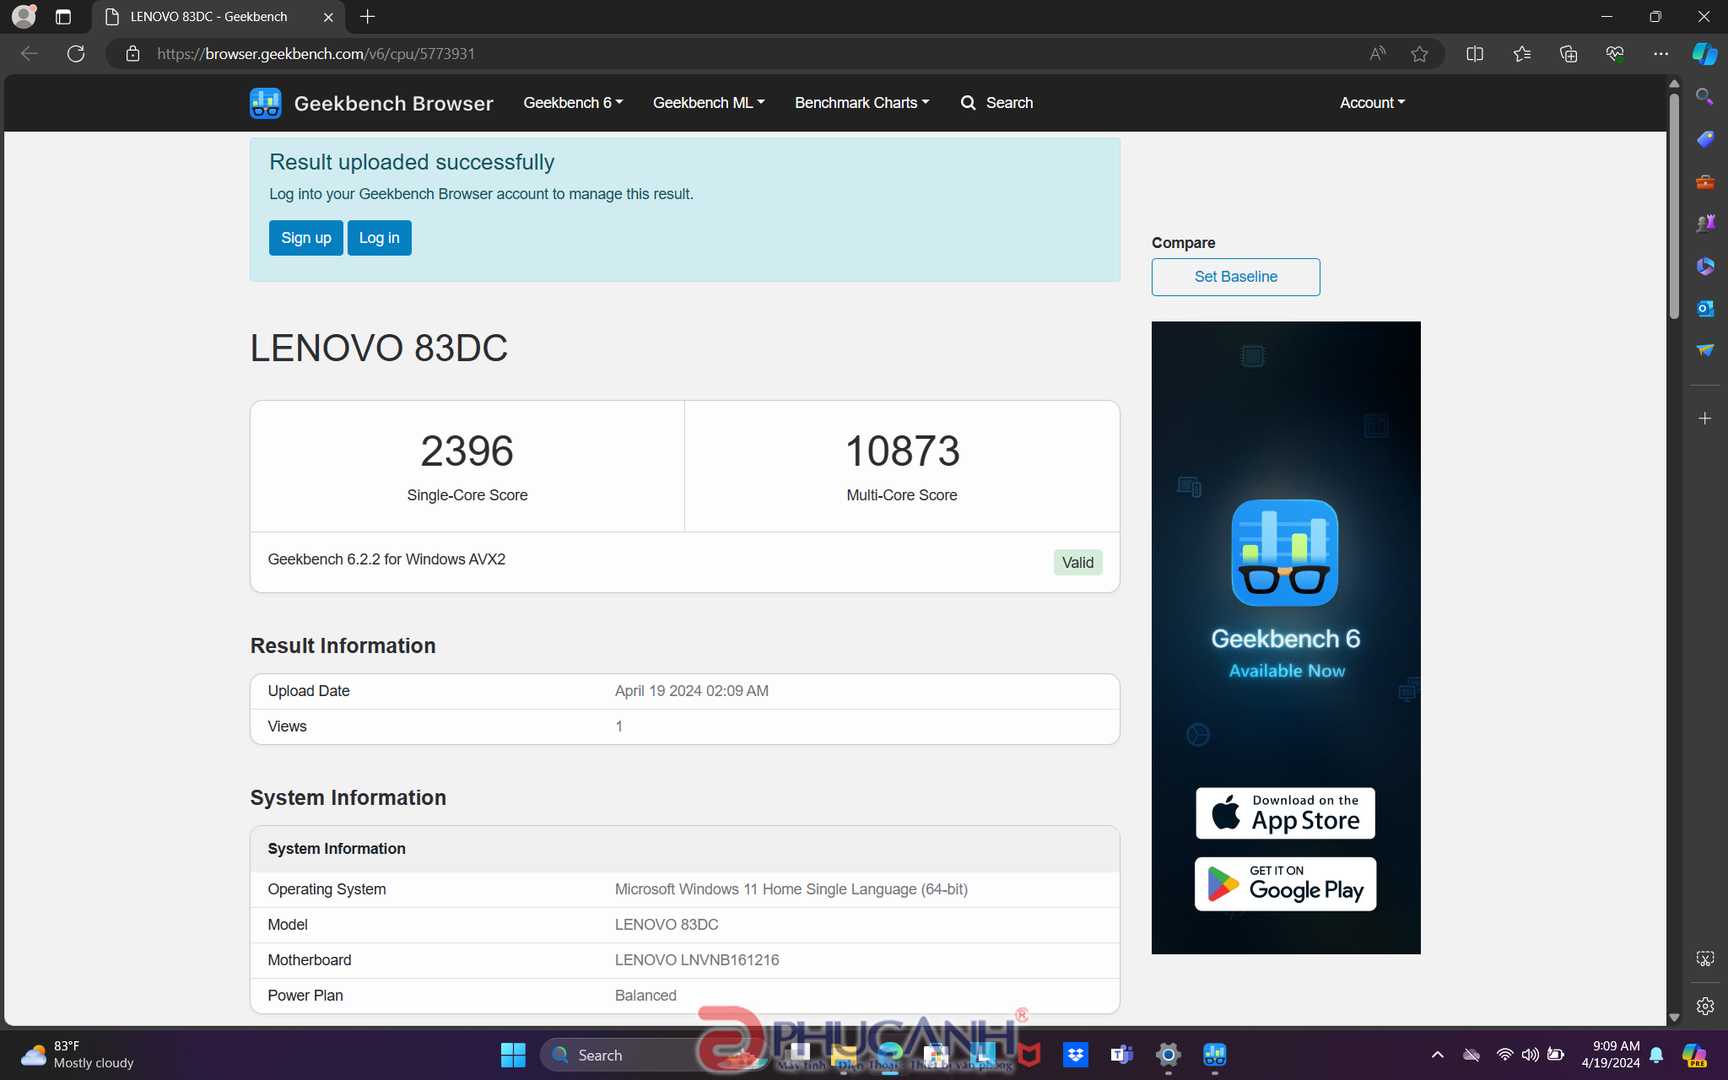Image resolution: width=1728 pixels, height=1080 pixels.
Task: Open Microsoft Teams from taskbar
Action: coord(1121,1055)
